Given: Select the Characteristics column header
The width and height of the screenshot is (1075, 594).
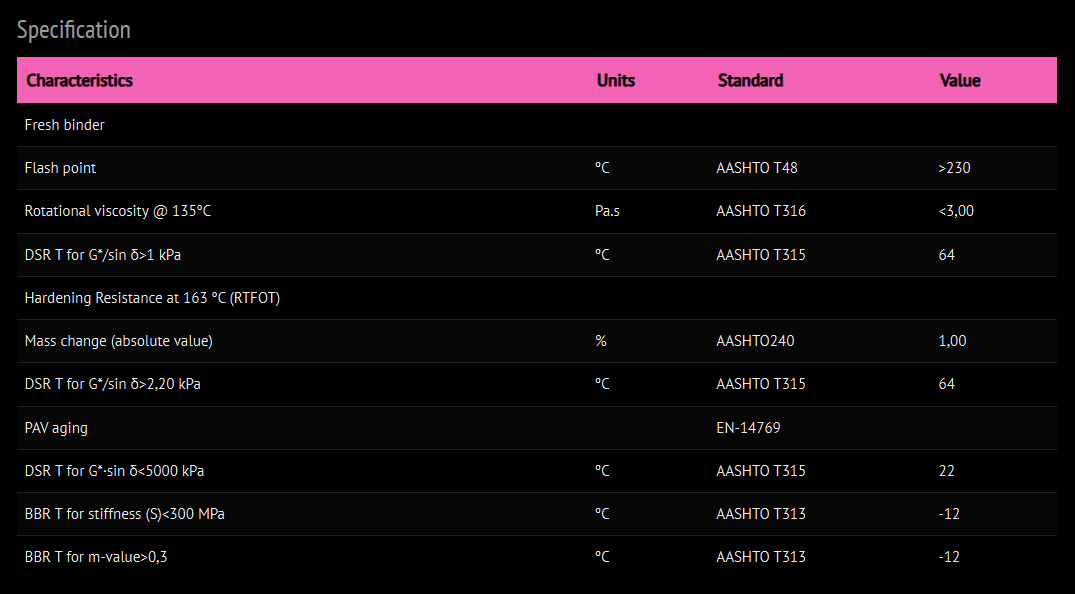Looking at the screenshot, I should pos(79,80).
